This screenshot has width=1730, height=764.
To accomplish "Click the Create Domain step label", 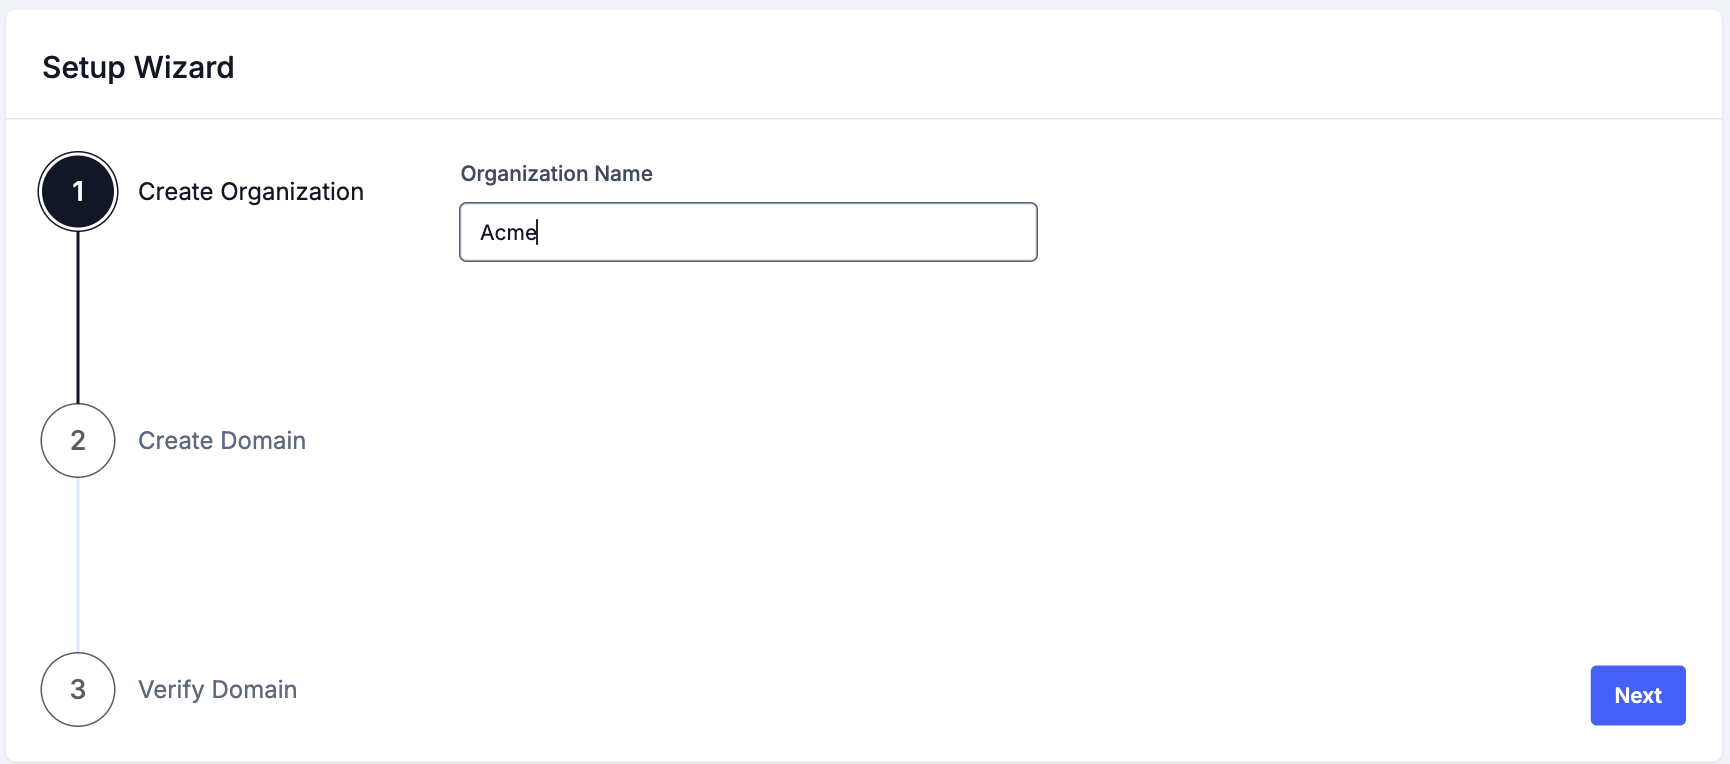I will 221,440.
